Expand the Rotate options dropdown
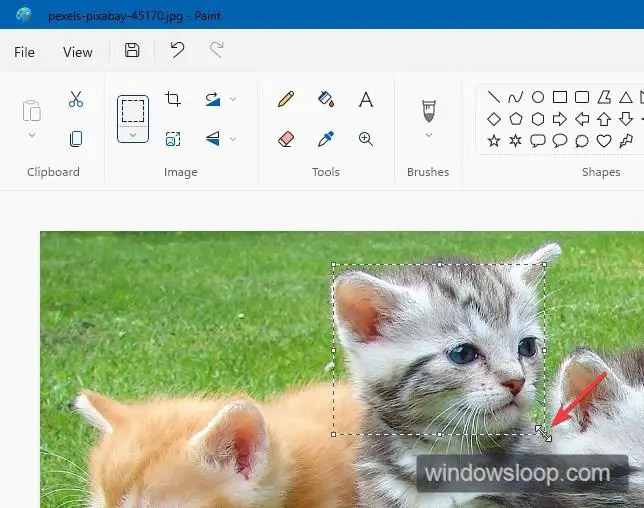Viewport: 644px width, 508px height. pos(233,99)
